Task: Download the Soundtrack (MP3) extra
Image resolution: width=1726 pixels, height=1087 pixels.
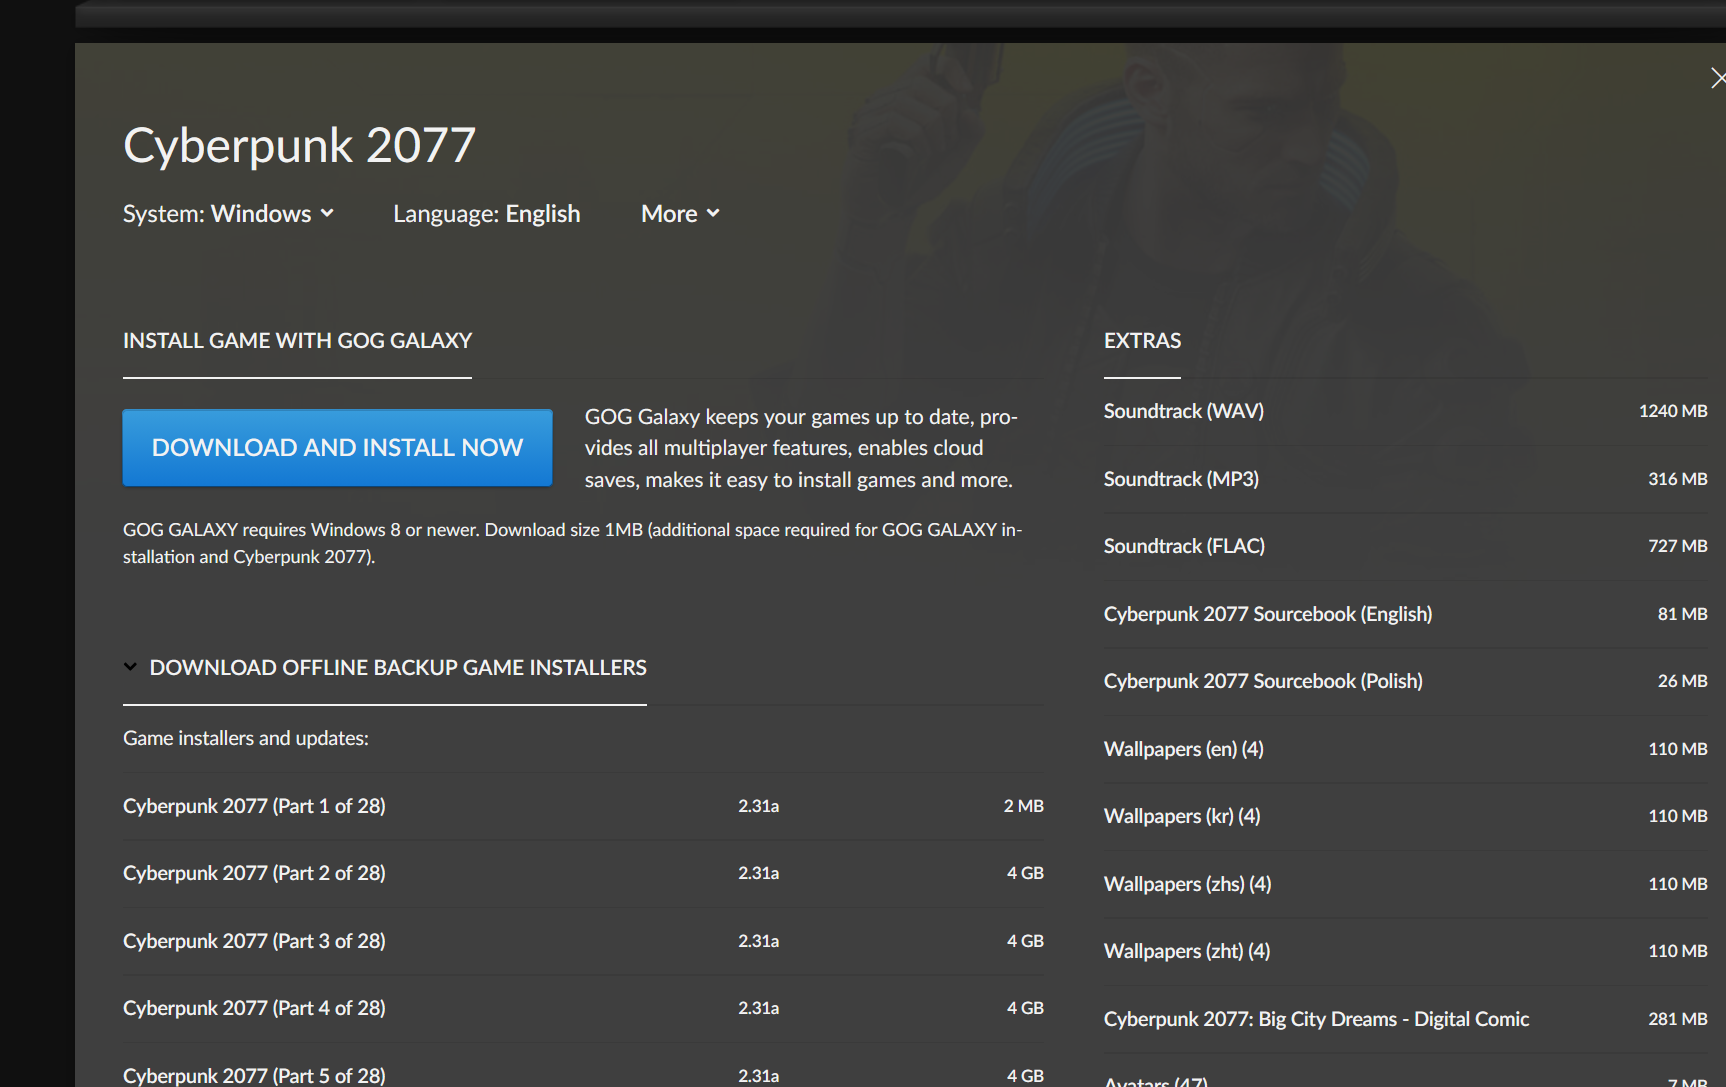Action: coord(1405,479)
